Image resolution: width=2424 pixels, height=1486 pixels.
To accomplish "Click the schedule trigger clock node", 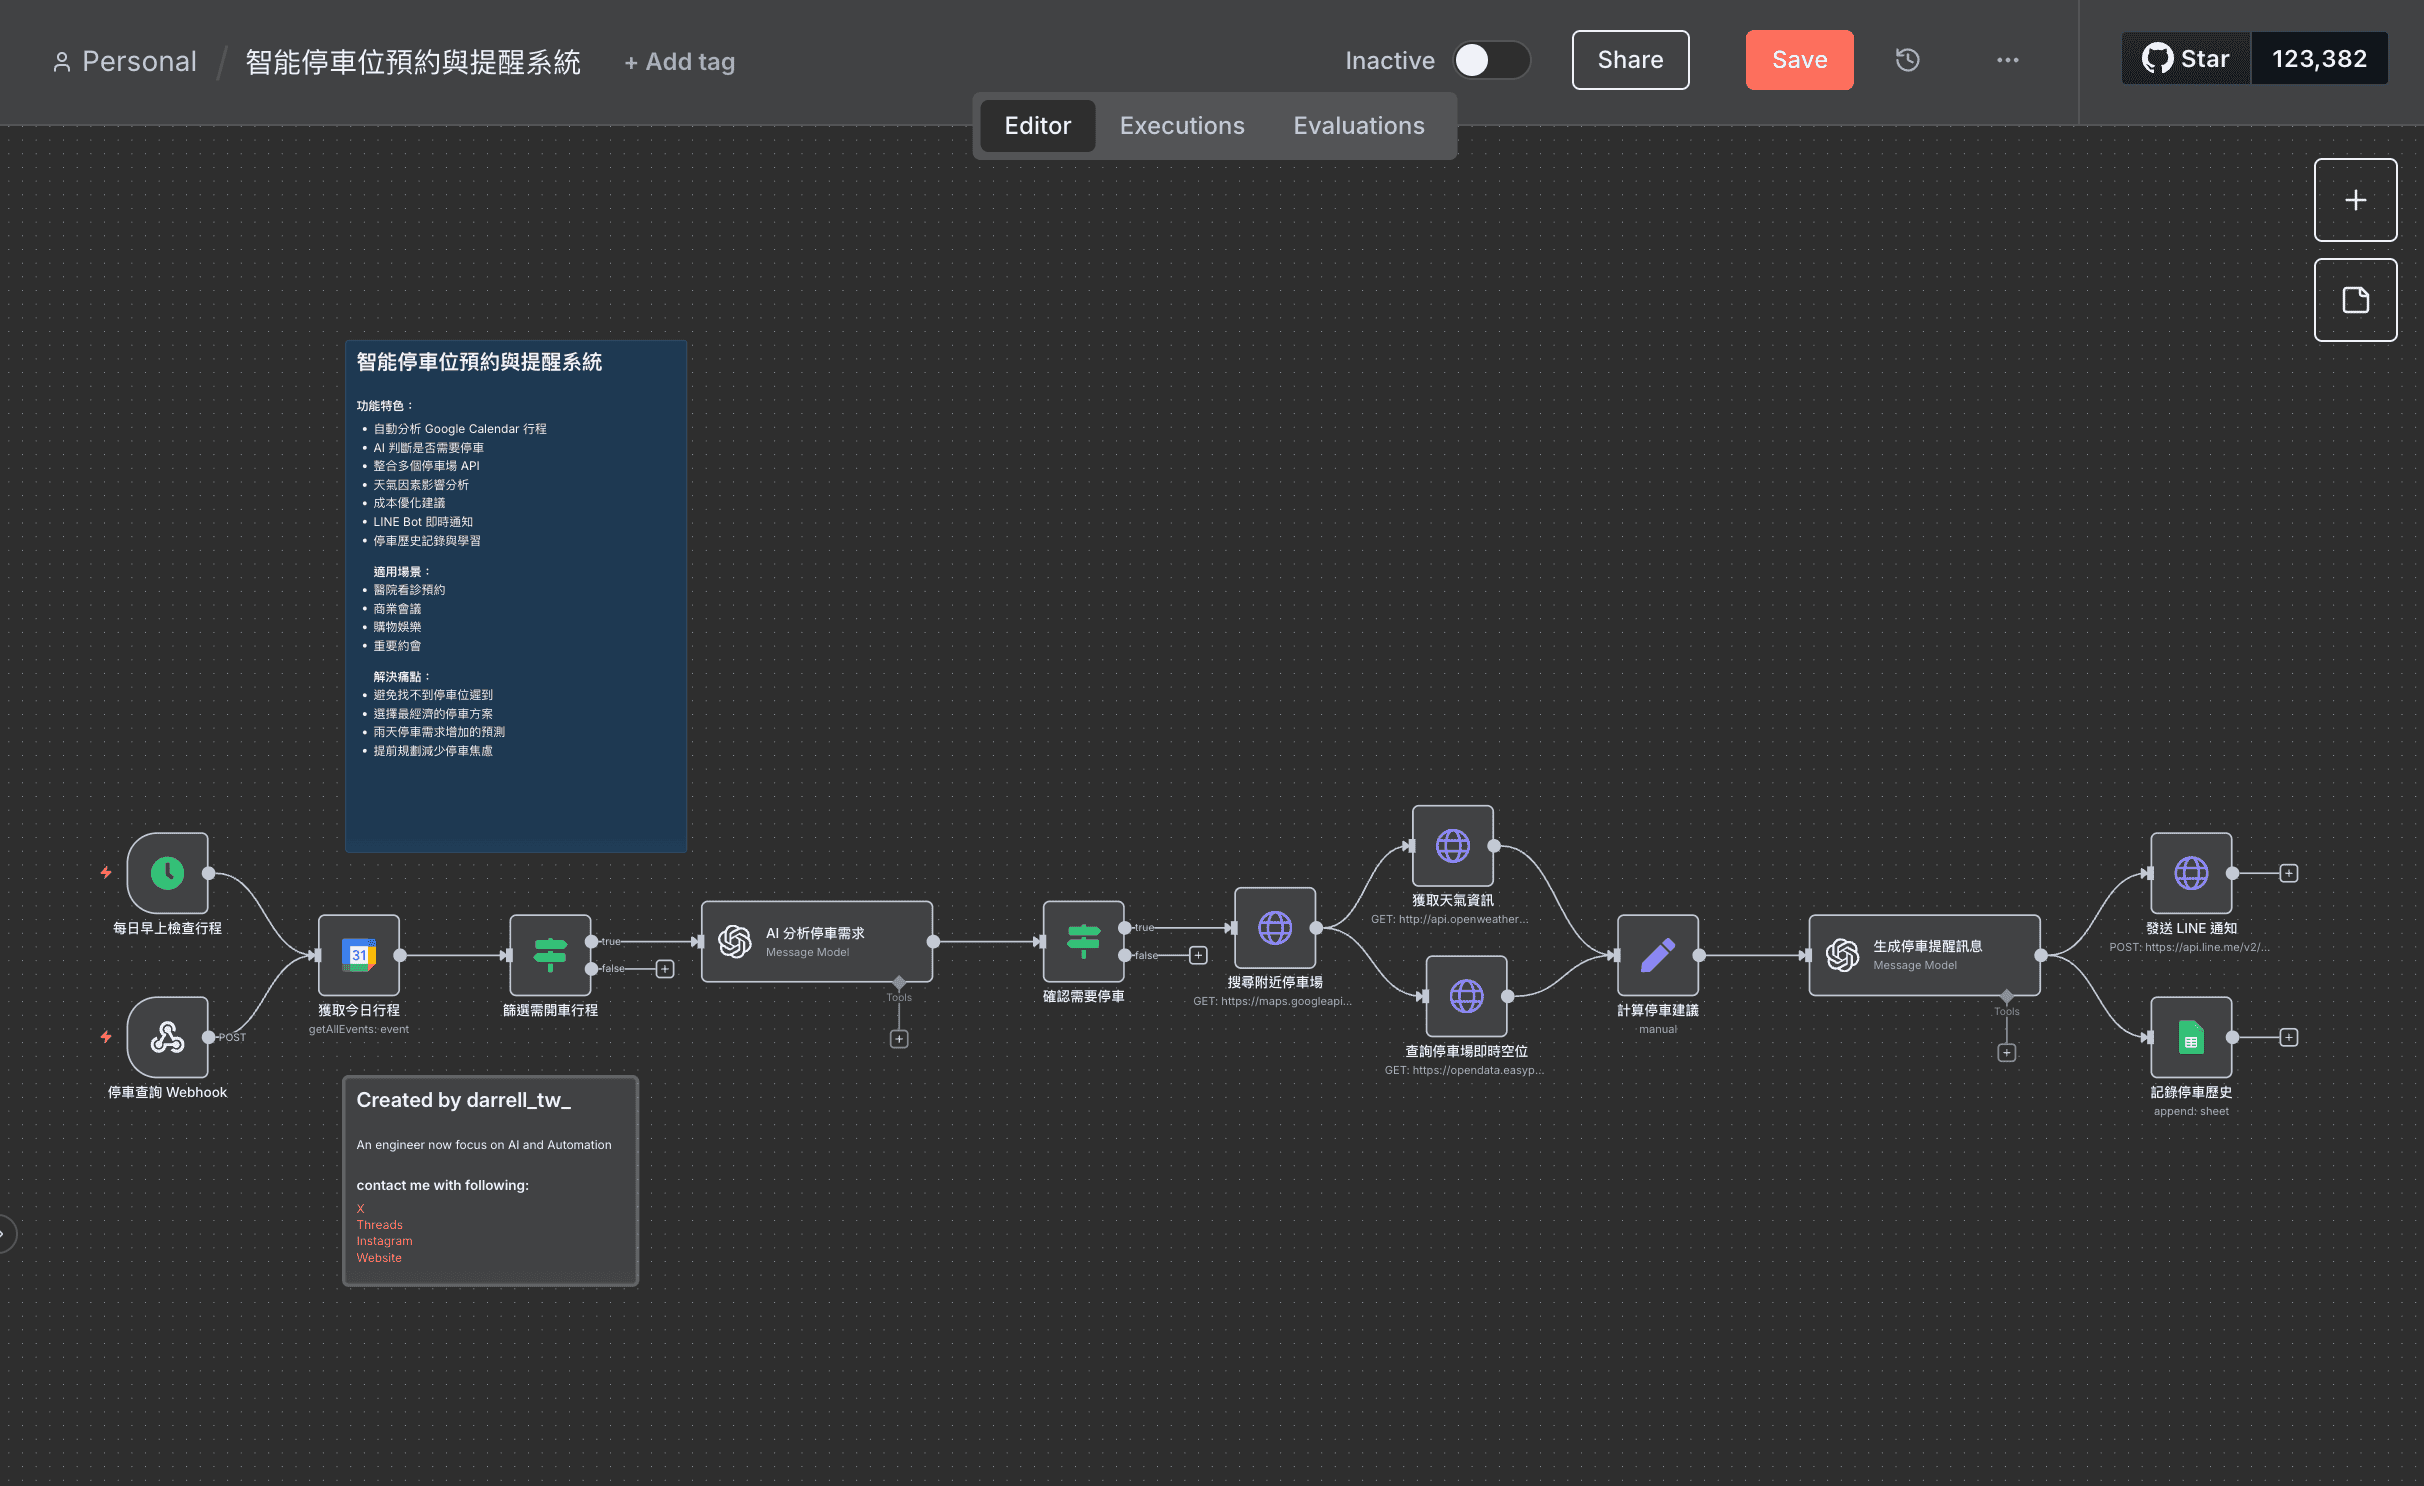I will point(167,873).
